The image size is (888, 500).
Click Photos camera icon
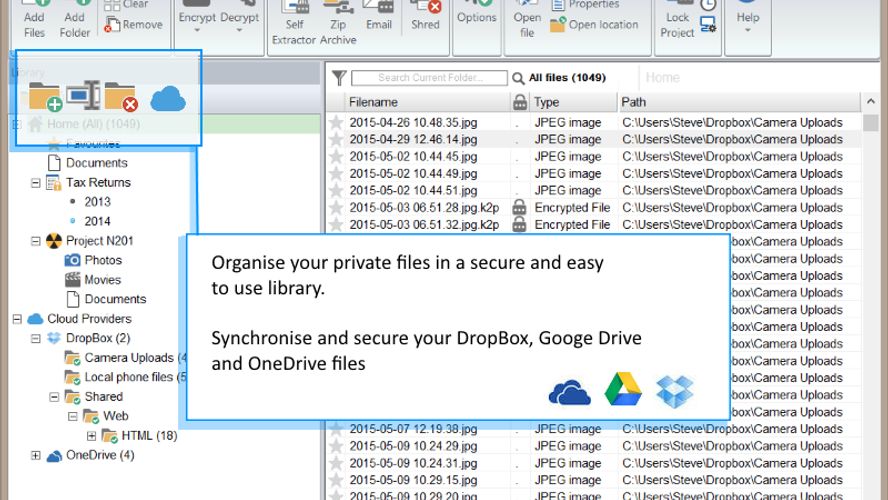pos(72,260)
